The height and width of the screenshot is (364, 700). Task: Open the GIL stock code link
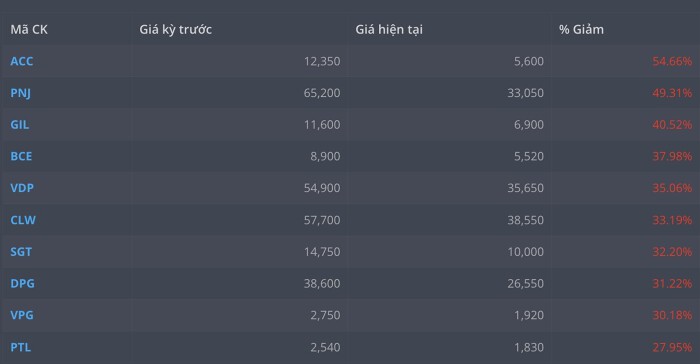click(20, 125)
